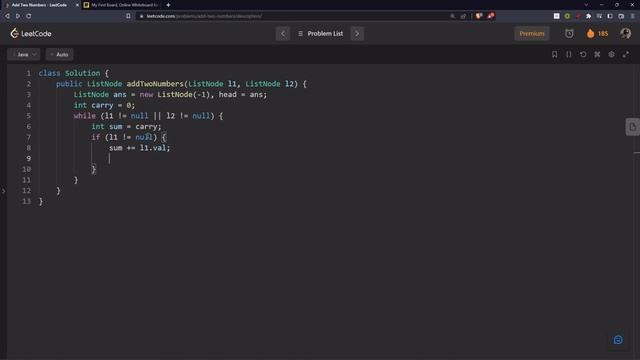
Task: Open the alarm clock timer
Action: (x=569, y=33)
